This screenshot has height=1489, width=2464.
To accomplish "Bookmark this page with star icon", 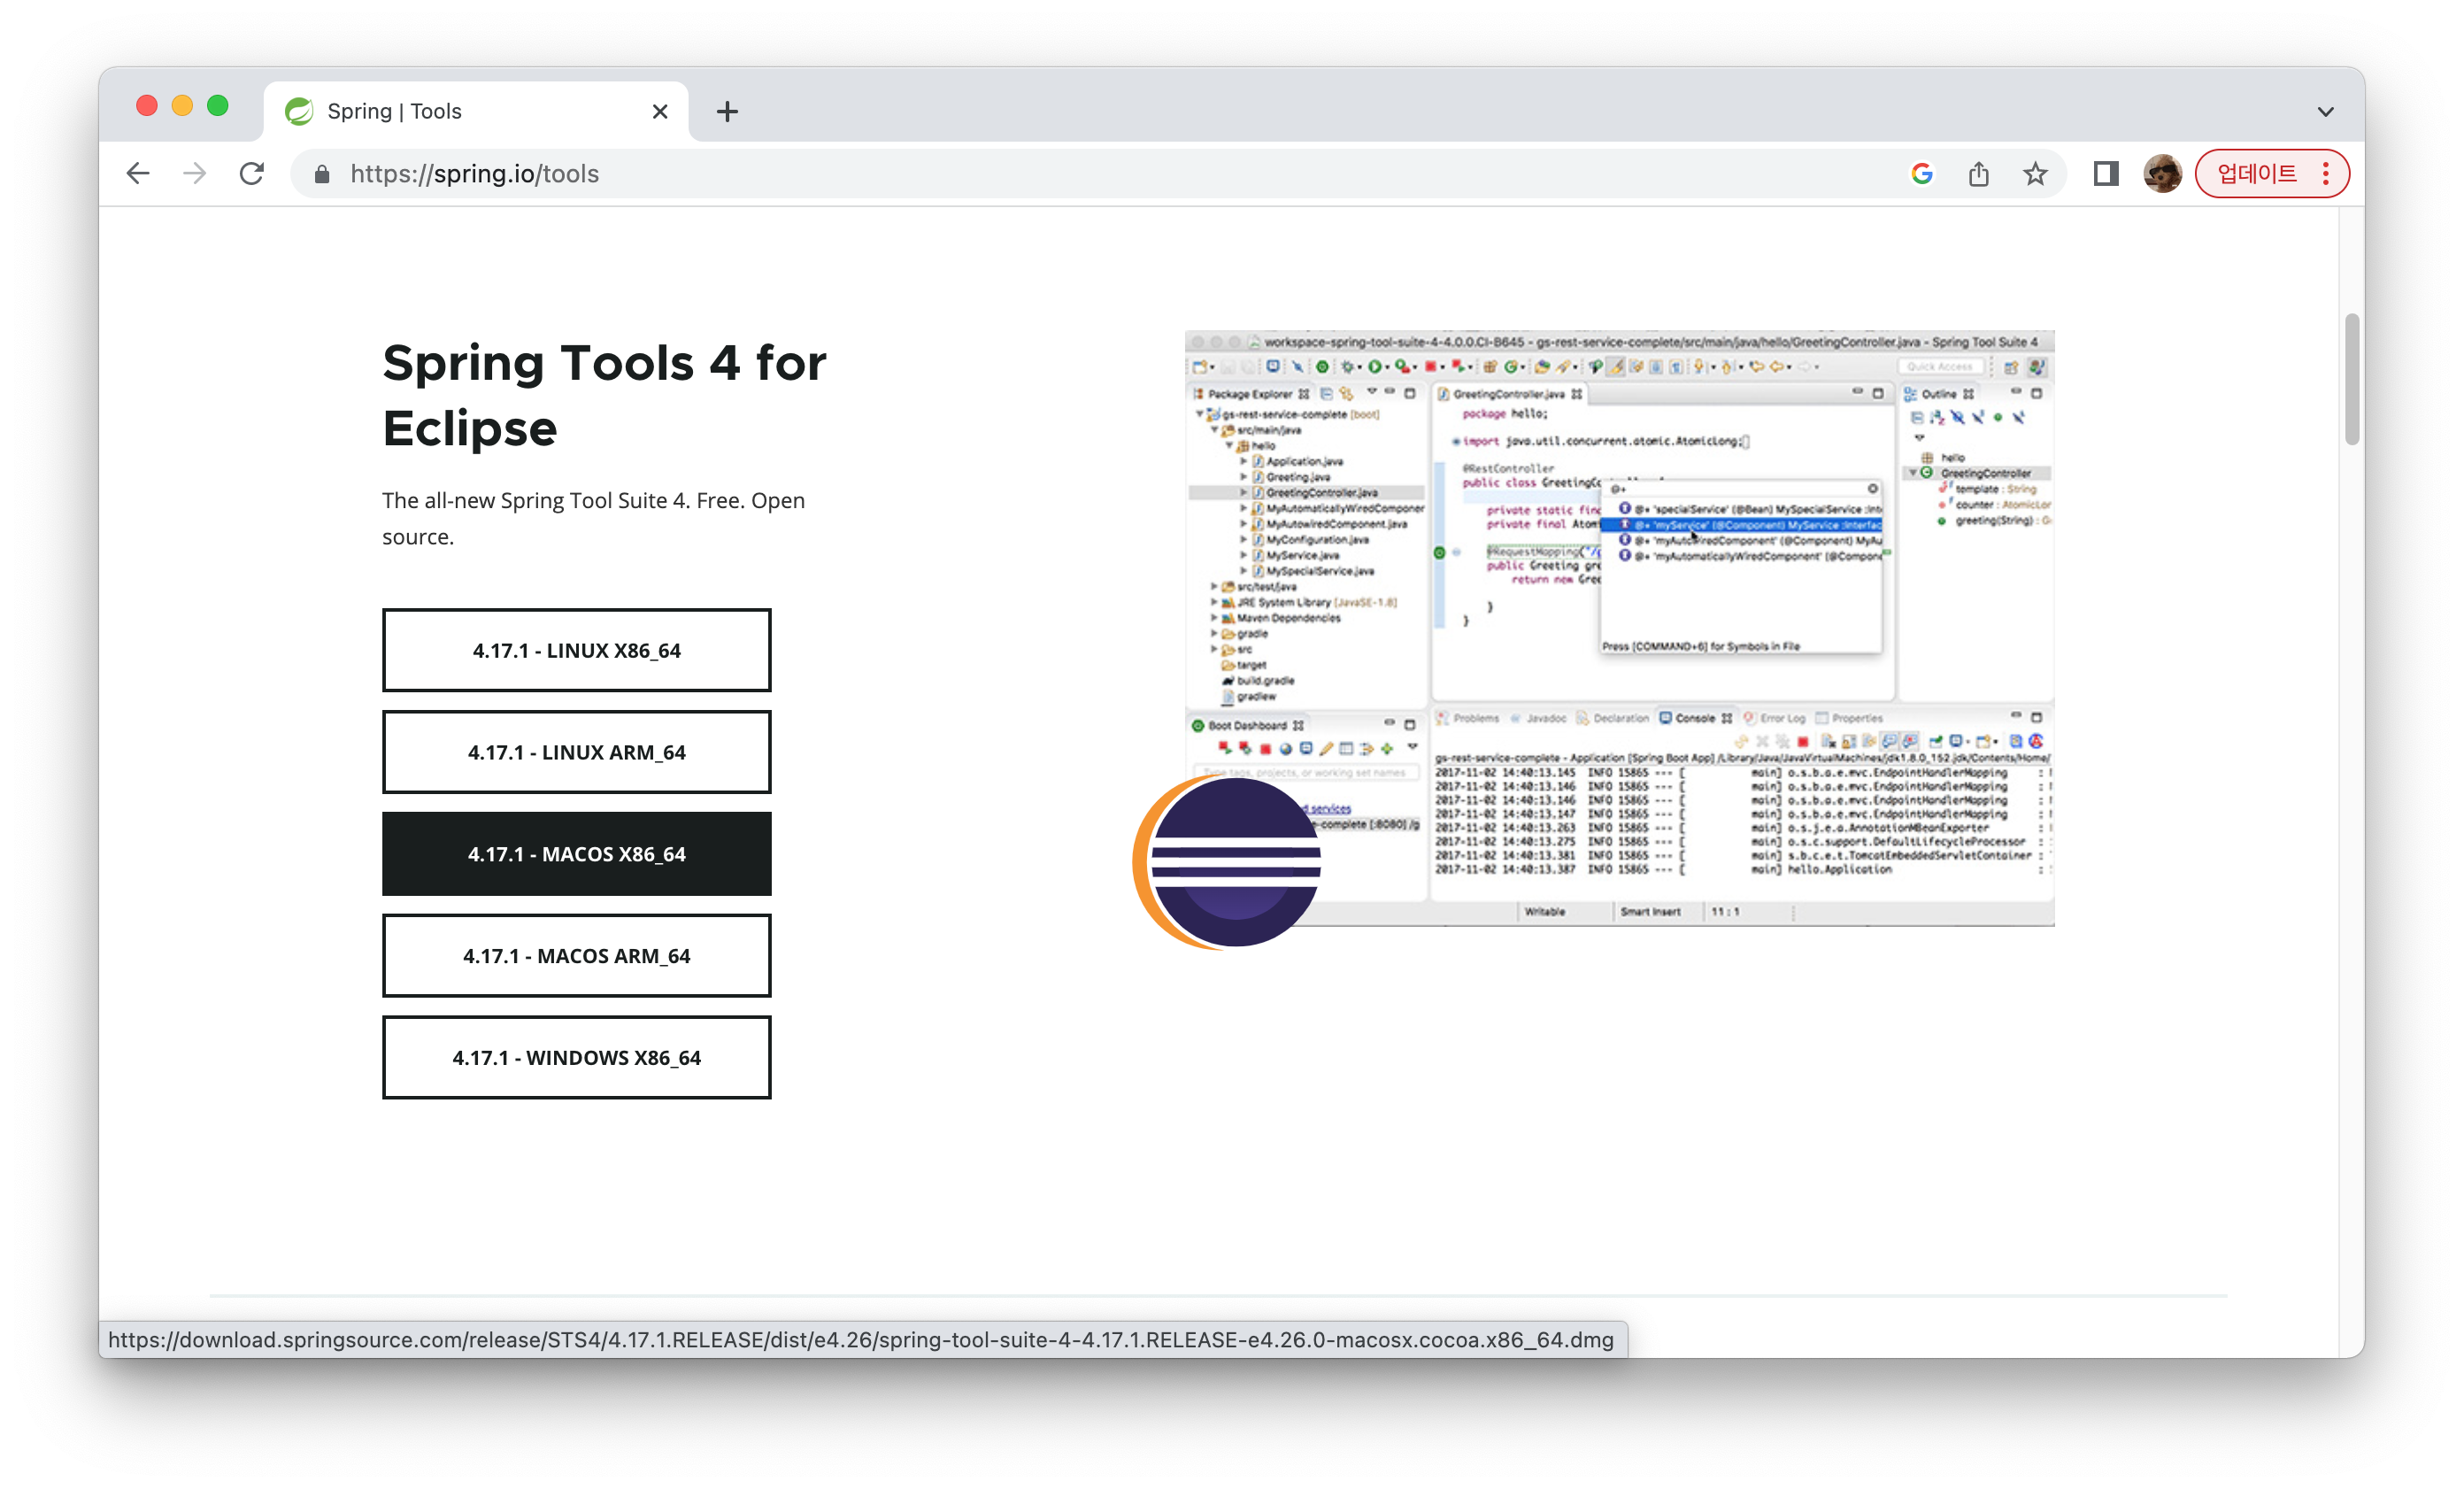I will point(2035,174).
